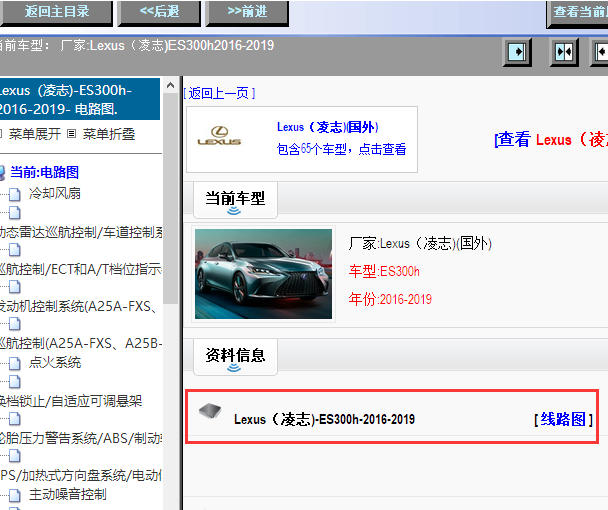Click the 查看当前 button at top right

pos(577,13)
